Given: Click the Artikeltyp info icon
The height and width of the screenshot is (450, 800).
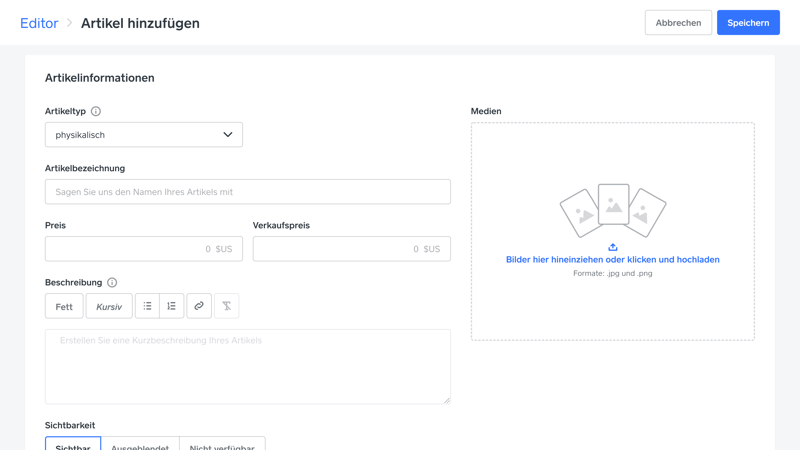Looking at the screenshot, I should (x=96, y=111).
